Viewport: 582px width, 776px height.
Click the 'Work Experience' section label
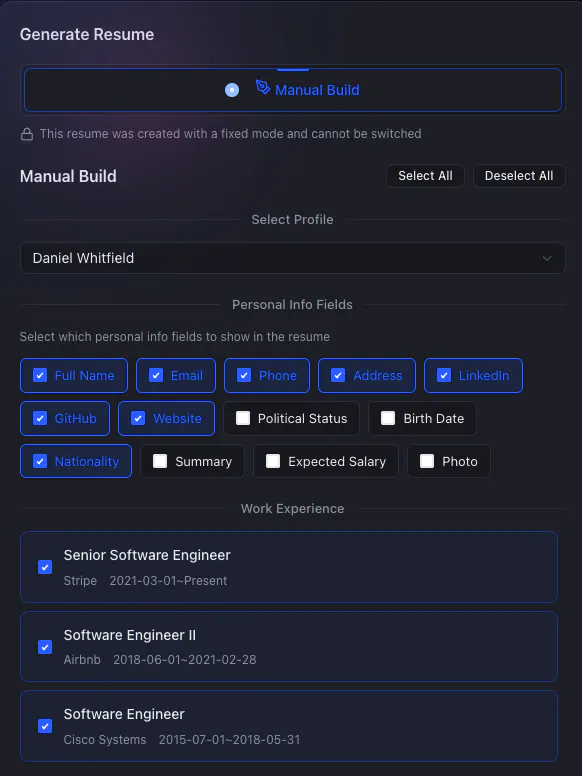[x=292, y=509]
